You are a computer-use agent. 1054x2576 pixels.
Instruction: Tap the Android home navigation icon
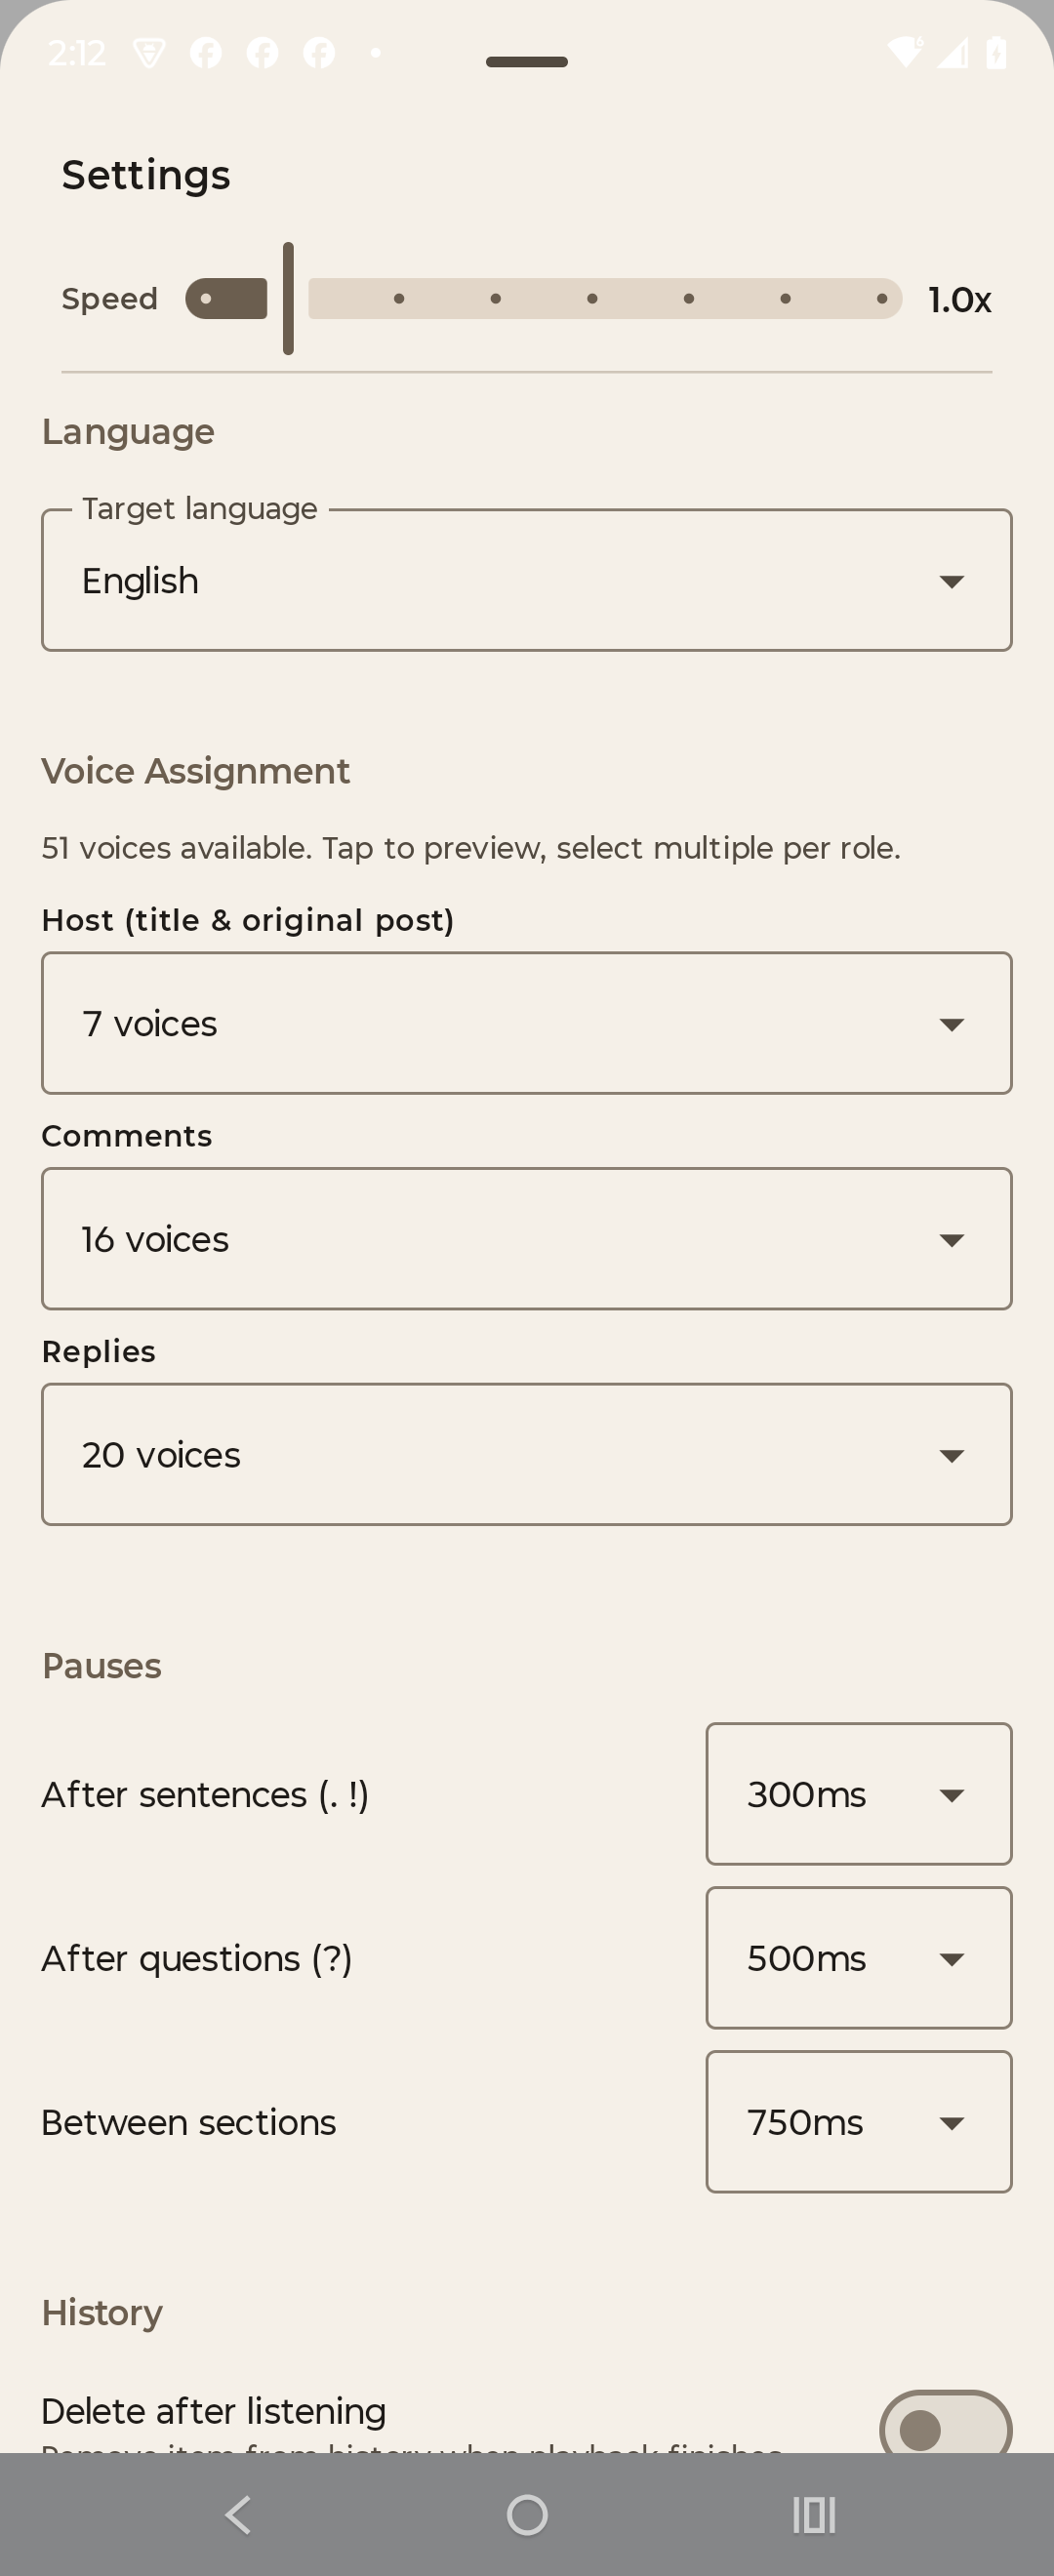527,2514
